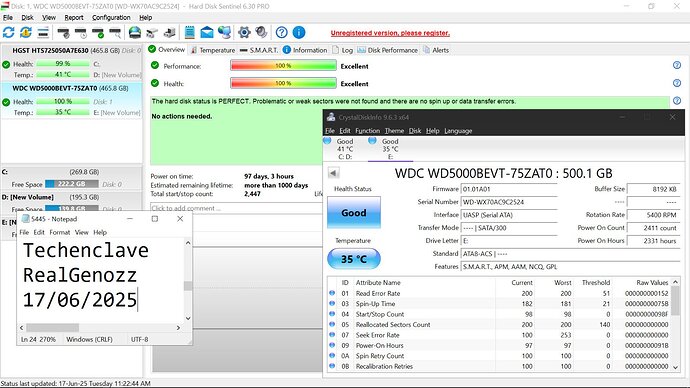This screenshot has height=388, width=690.
Task: Click the add comment input field
Action: pyautogui.click(x=236, y=208)
